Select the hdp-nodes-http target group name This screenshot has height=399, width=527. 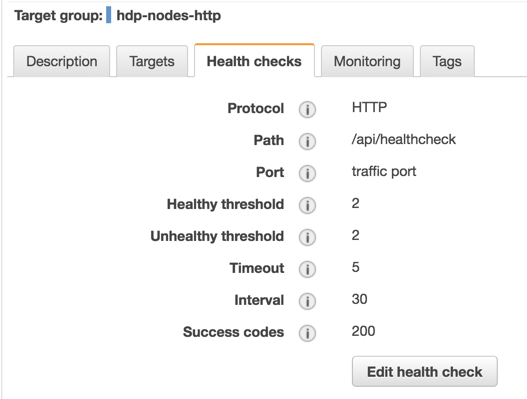coord(169,15)
